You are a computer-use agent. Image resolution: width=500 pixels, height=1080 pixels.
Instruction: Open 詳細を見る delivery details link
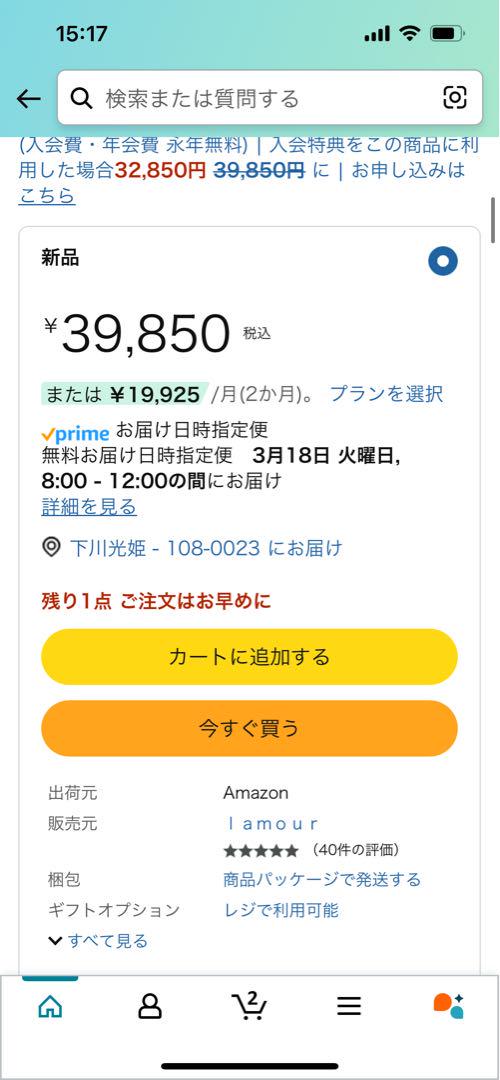pos(89,507)
